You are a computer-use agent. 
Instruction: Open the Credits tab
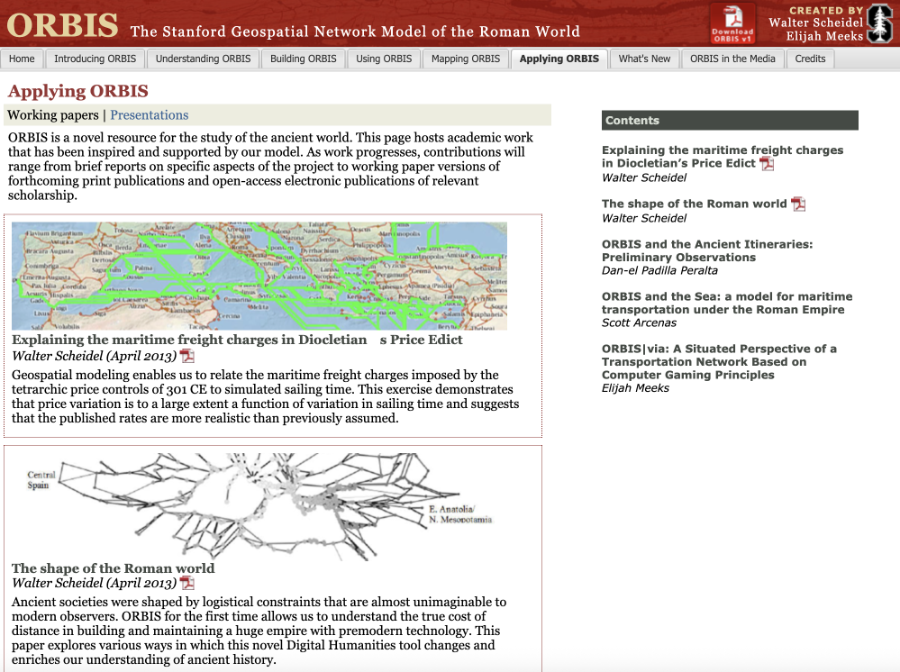tap(810, 59)
